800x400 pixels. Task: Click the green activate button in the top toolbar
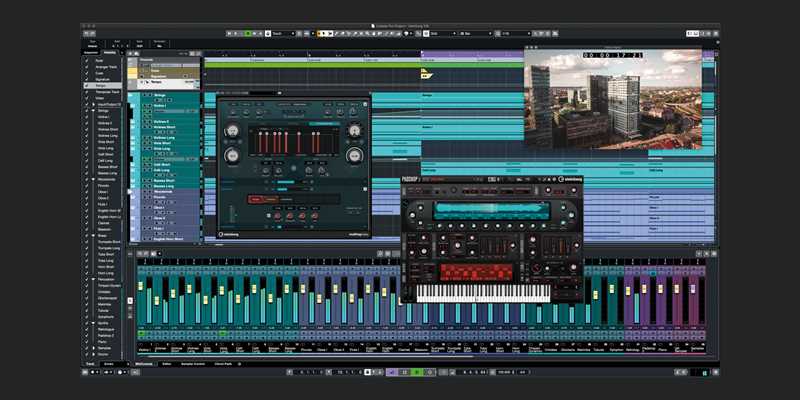point(248,34)
